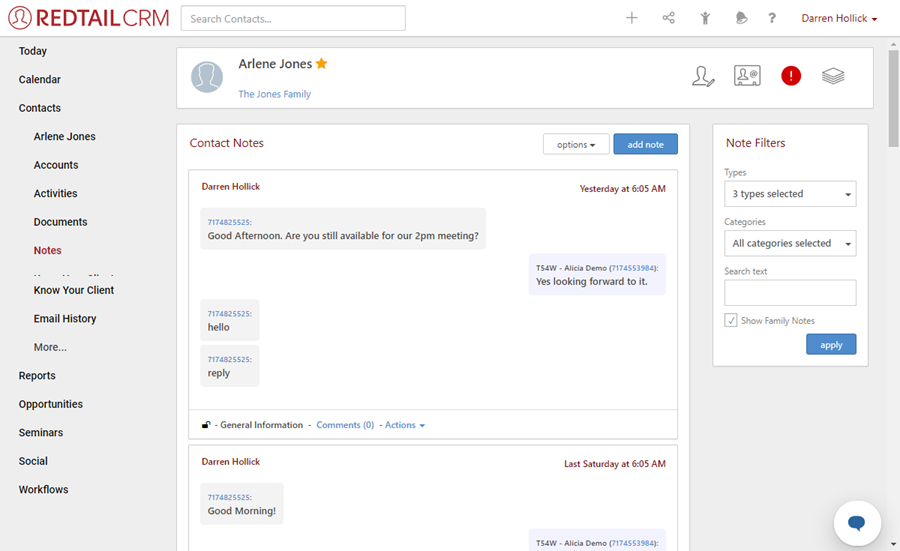The width and height of the screenshot is (900, 551).
Task: Click Arlene Jones avatar placeholder
Action: 207,77
